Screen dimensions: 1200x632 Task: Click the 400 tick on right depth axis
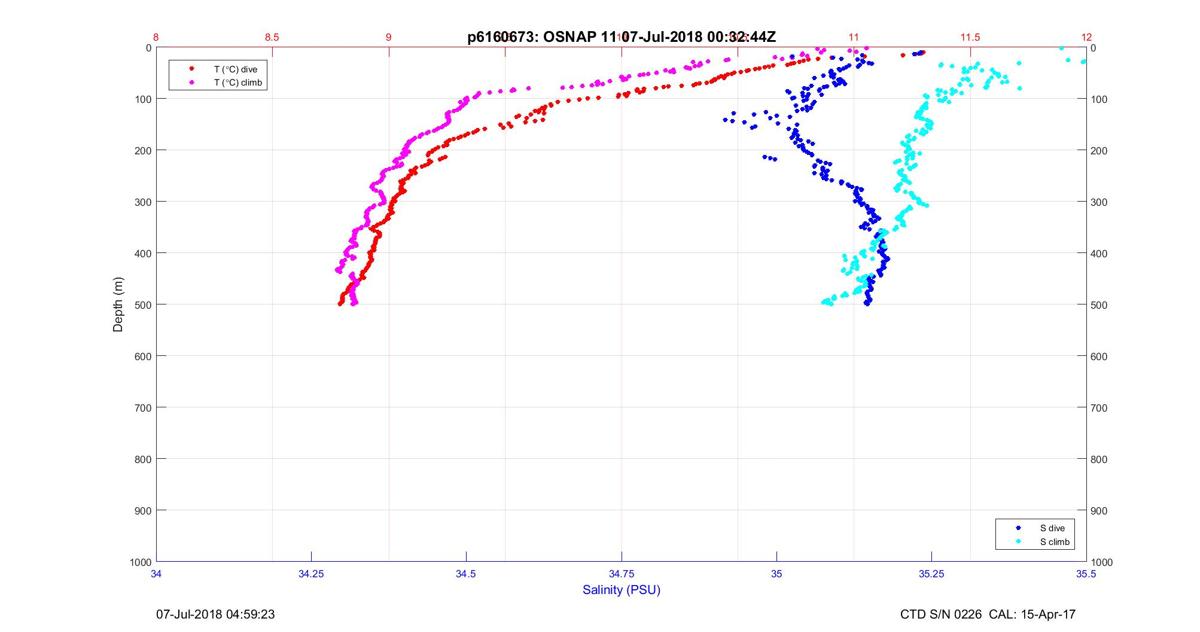coord(1099,254)
